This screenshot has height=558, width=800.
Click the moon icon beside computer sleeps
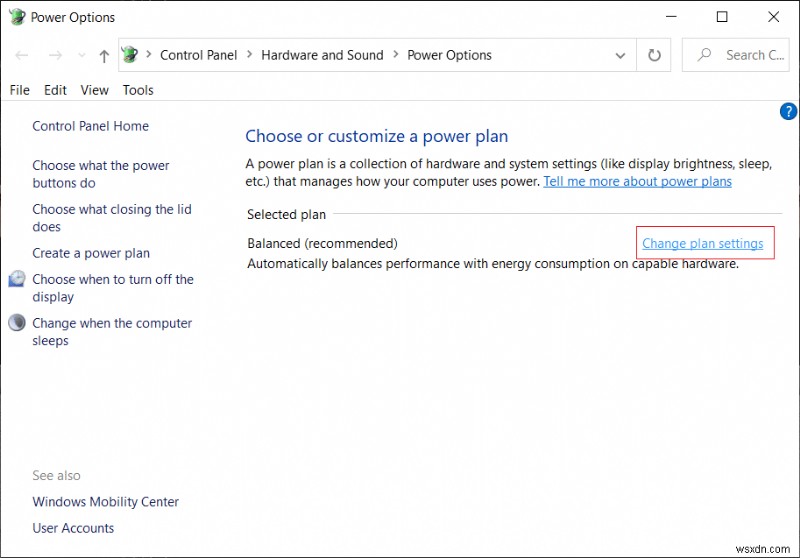17,323
